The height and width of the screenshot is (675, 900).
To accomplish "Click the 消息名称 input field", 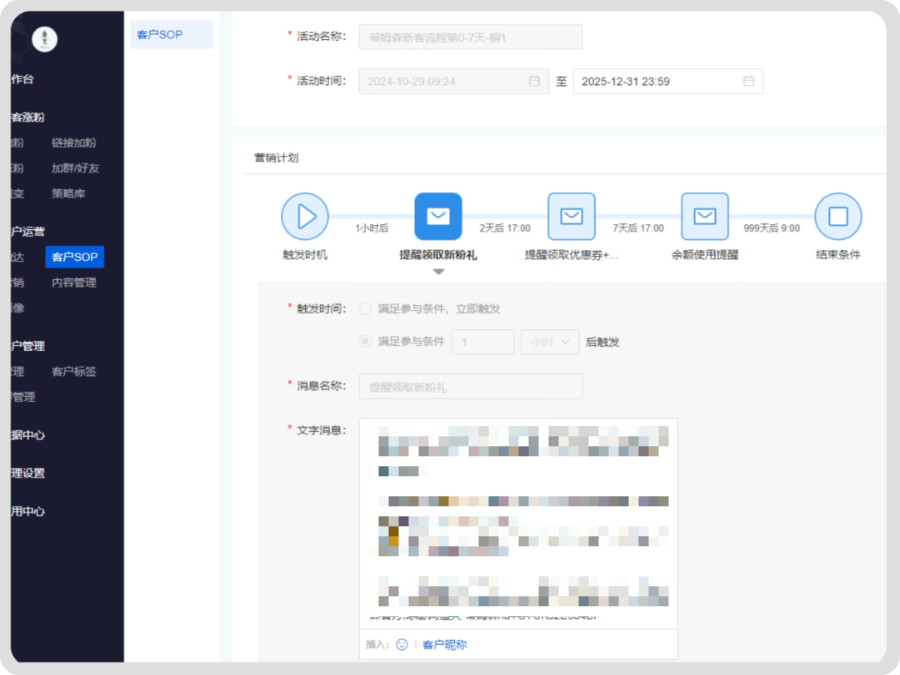I will coord(470,386).
